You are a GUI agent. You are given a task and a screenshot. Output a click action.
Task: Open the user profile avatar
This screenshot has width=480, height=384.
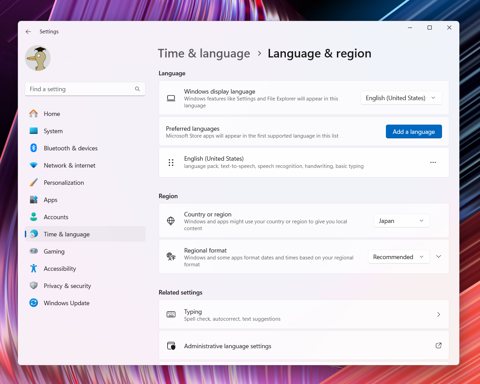click(38, 58)
